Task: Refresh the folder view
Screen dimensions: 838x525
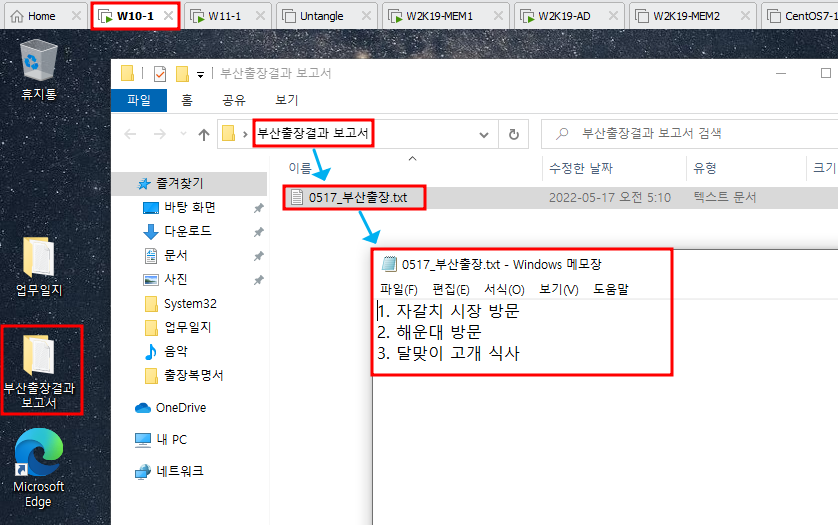Action: click(514, 134)
